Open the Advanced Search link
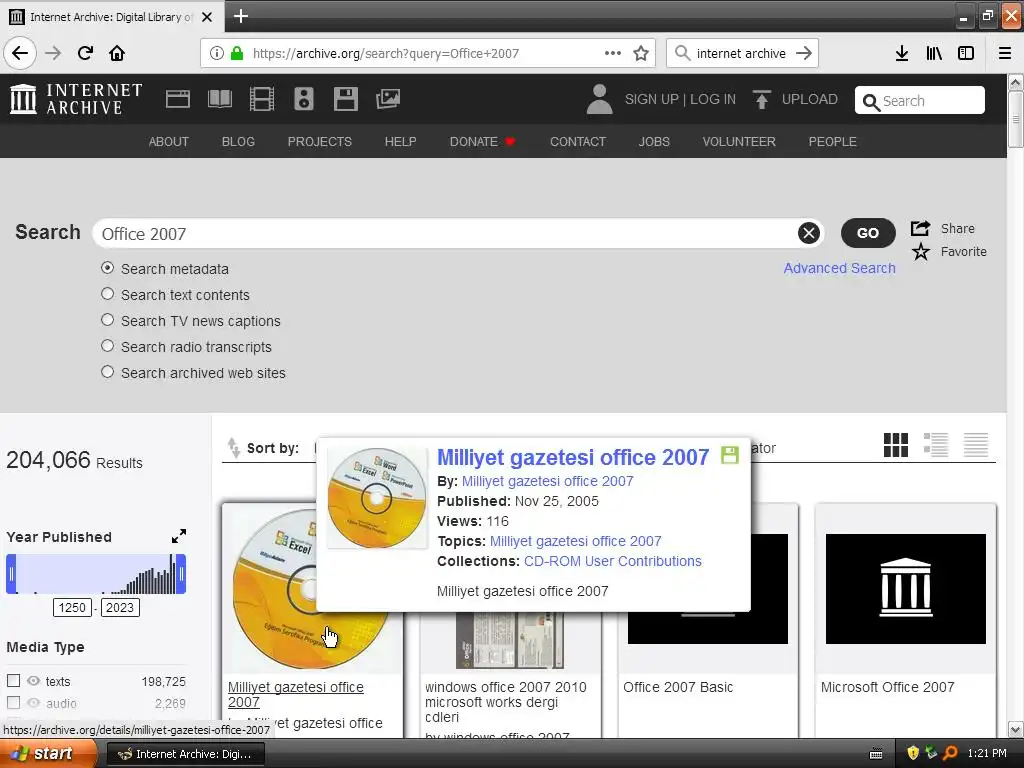 click(839, 268)
